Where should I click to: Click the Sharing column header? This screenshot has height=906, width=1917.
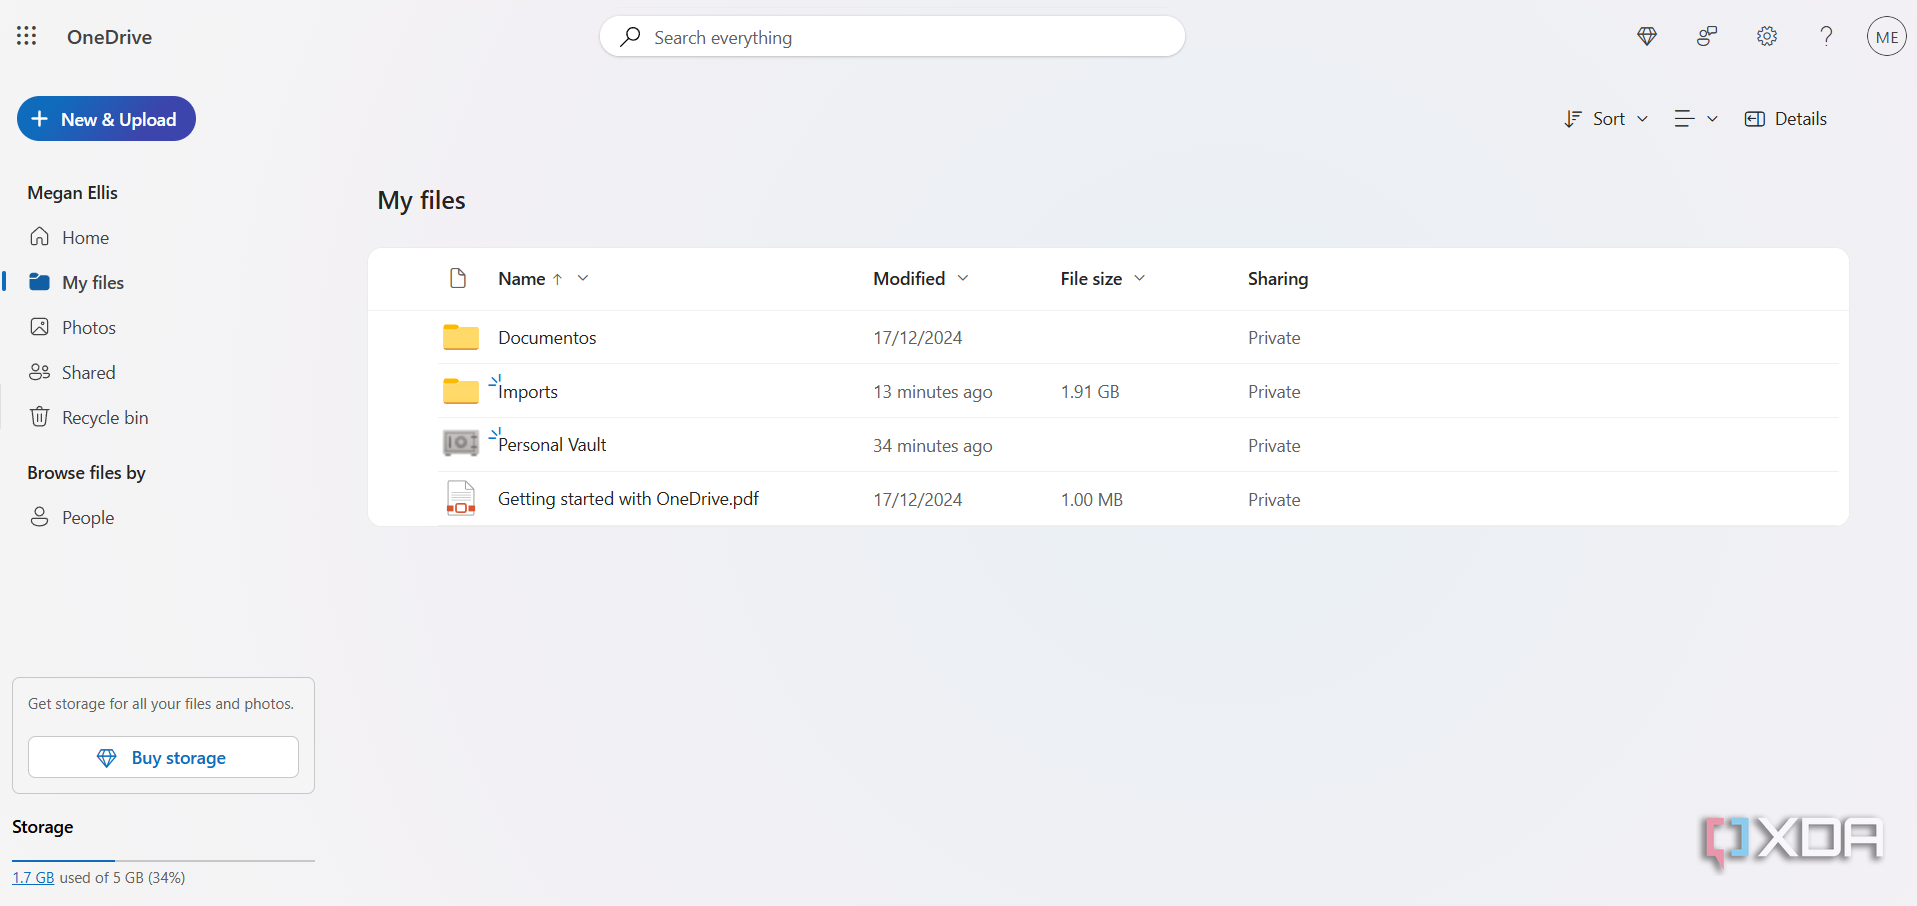pyautogui.click(x=1278, y=278)
